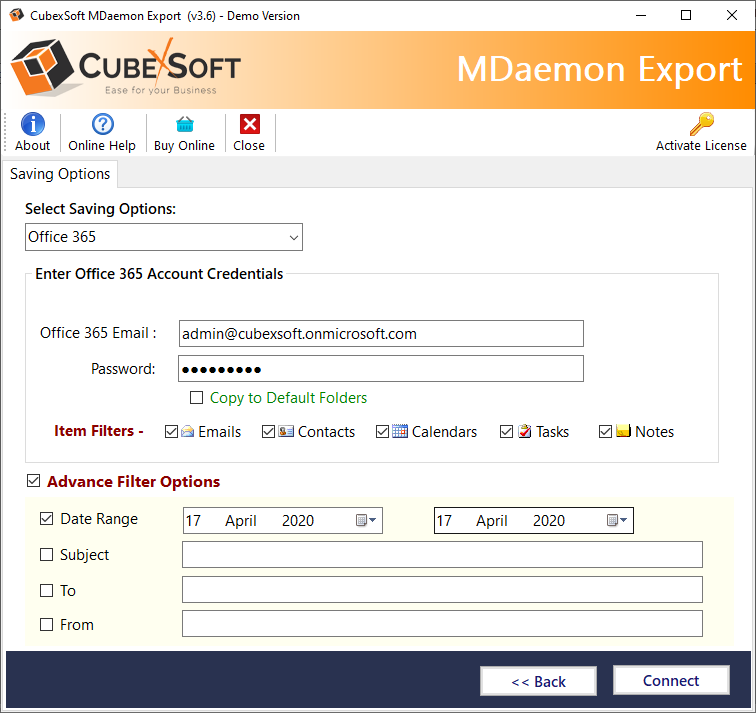Click the Activate License key icon
This screenshot has height=713, width=756.
coord(701,125)
